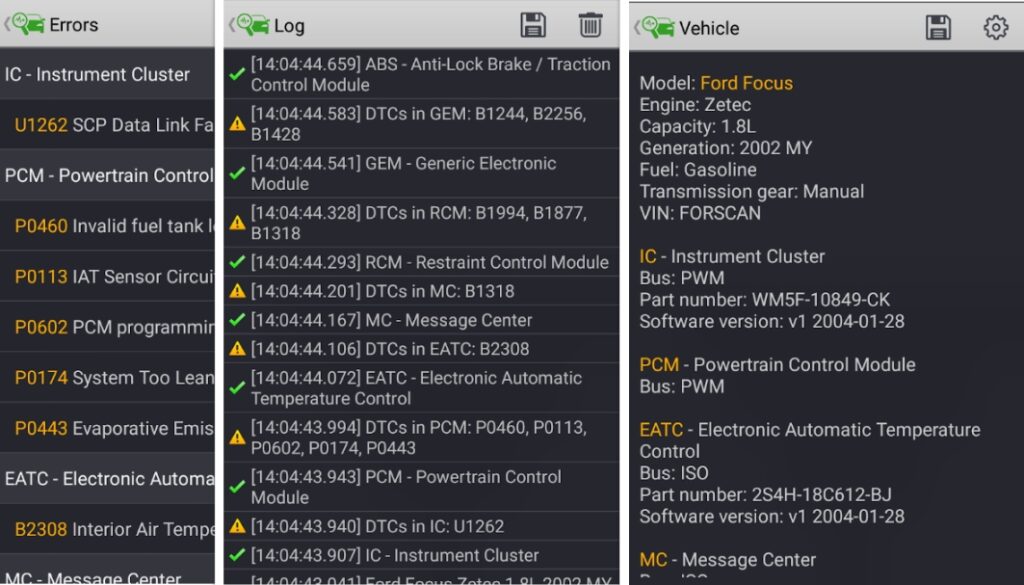Click green checkmark beside ABS log entry
1024x585 pixels.
pyautogui.click(x=237, y=74)
